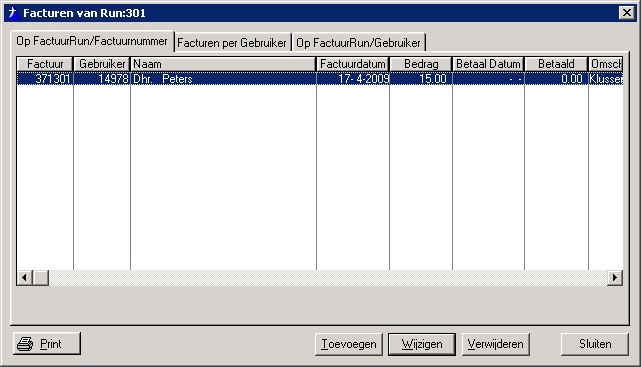Screen dimensions: 641x367
Task: Click the Klusser description cell
Action: click(x=606, y=78)
